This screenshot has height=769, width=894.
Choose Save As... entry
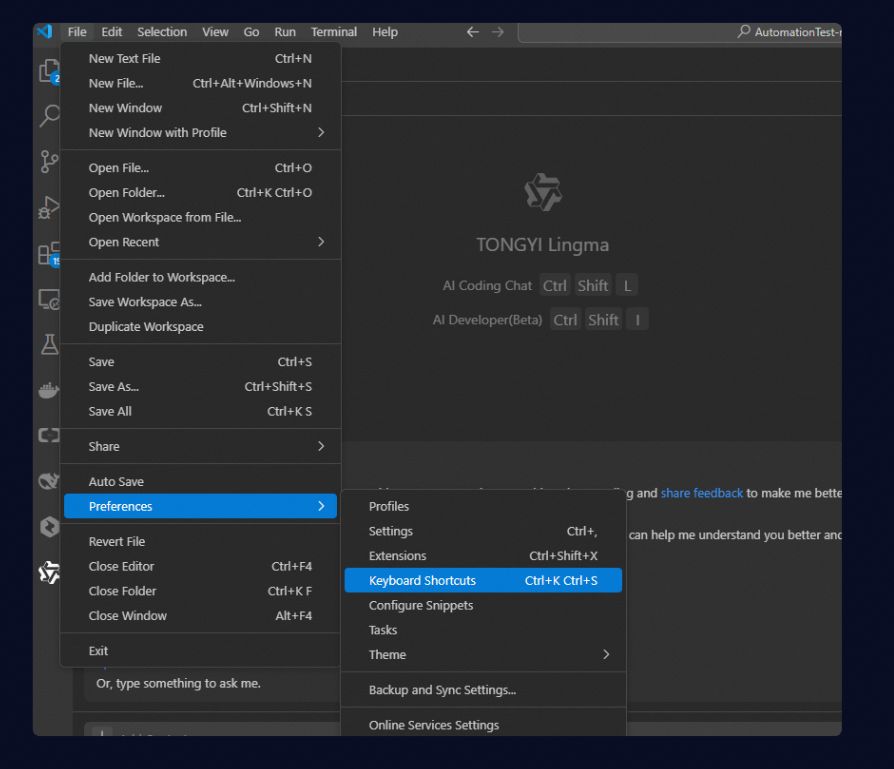click(x=200, y=386)
